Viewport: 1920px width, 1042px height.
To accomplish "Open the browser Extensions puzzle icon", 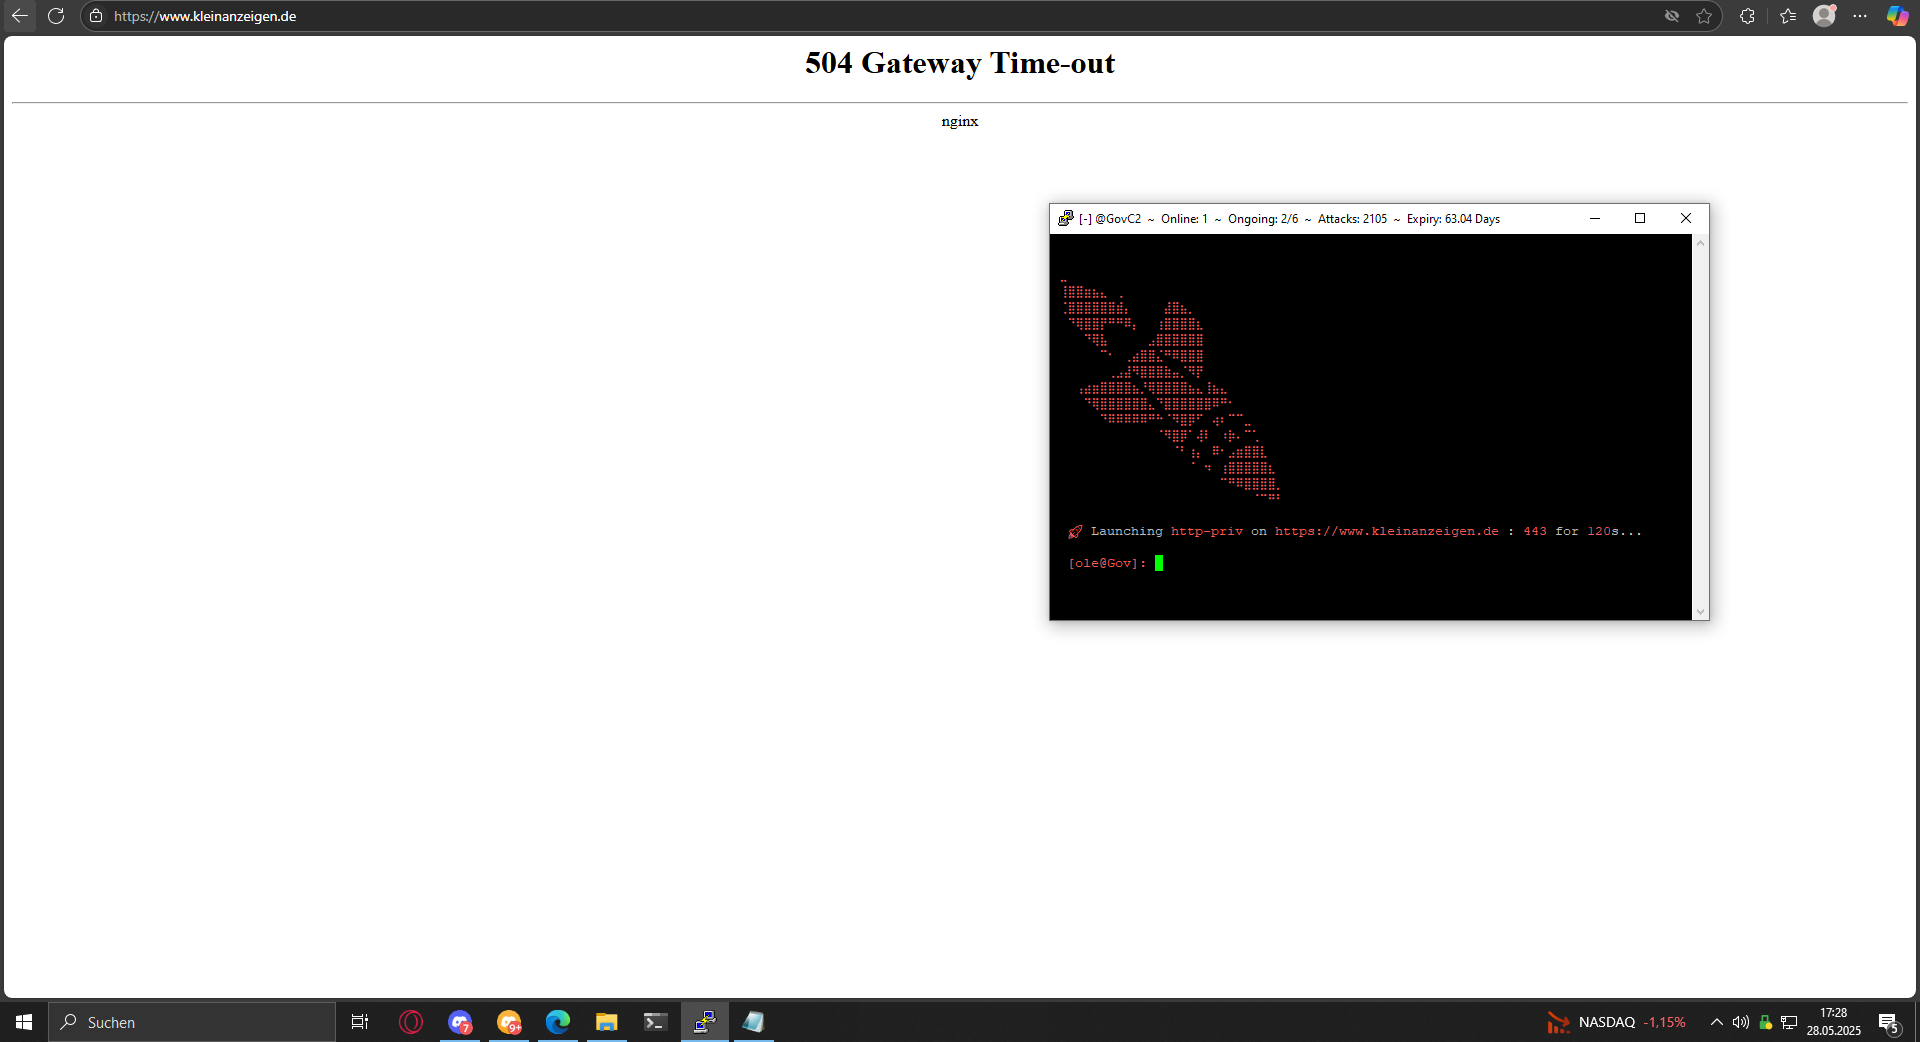I will pyautogui.click(x=1747, y=16).
